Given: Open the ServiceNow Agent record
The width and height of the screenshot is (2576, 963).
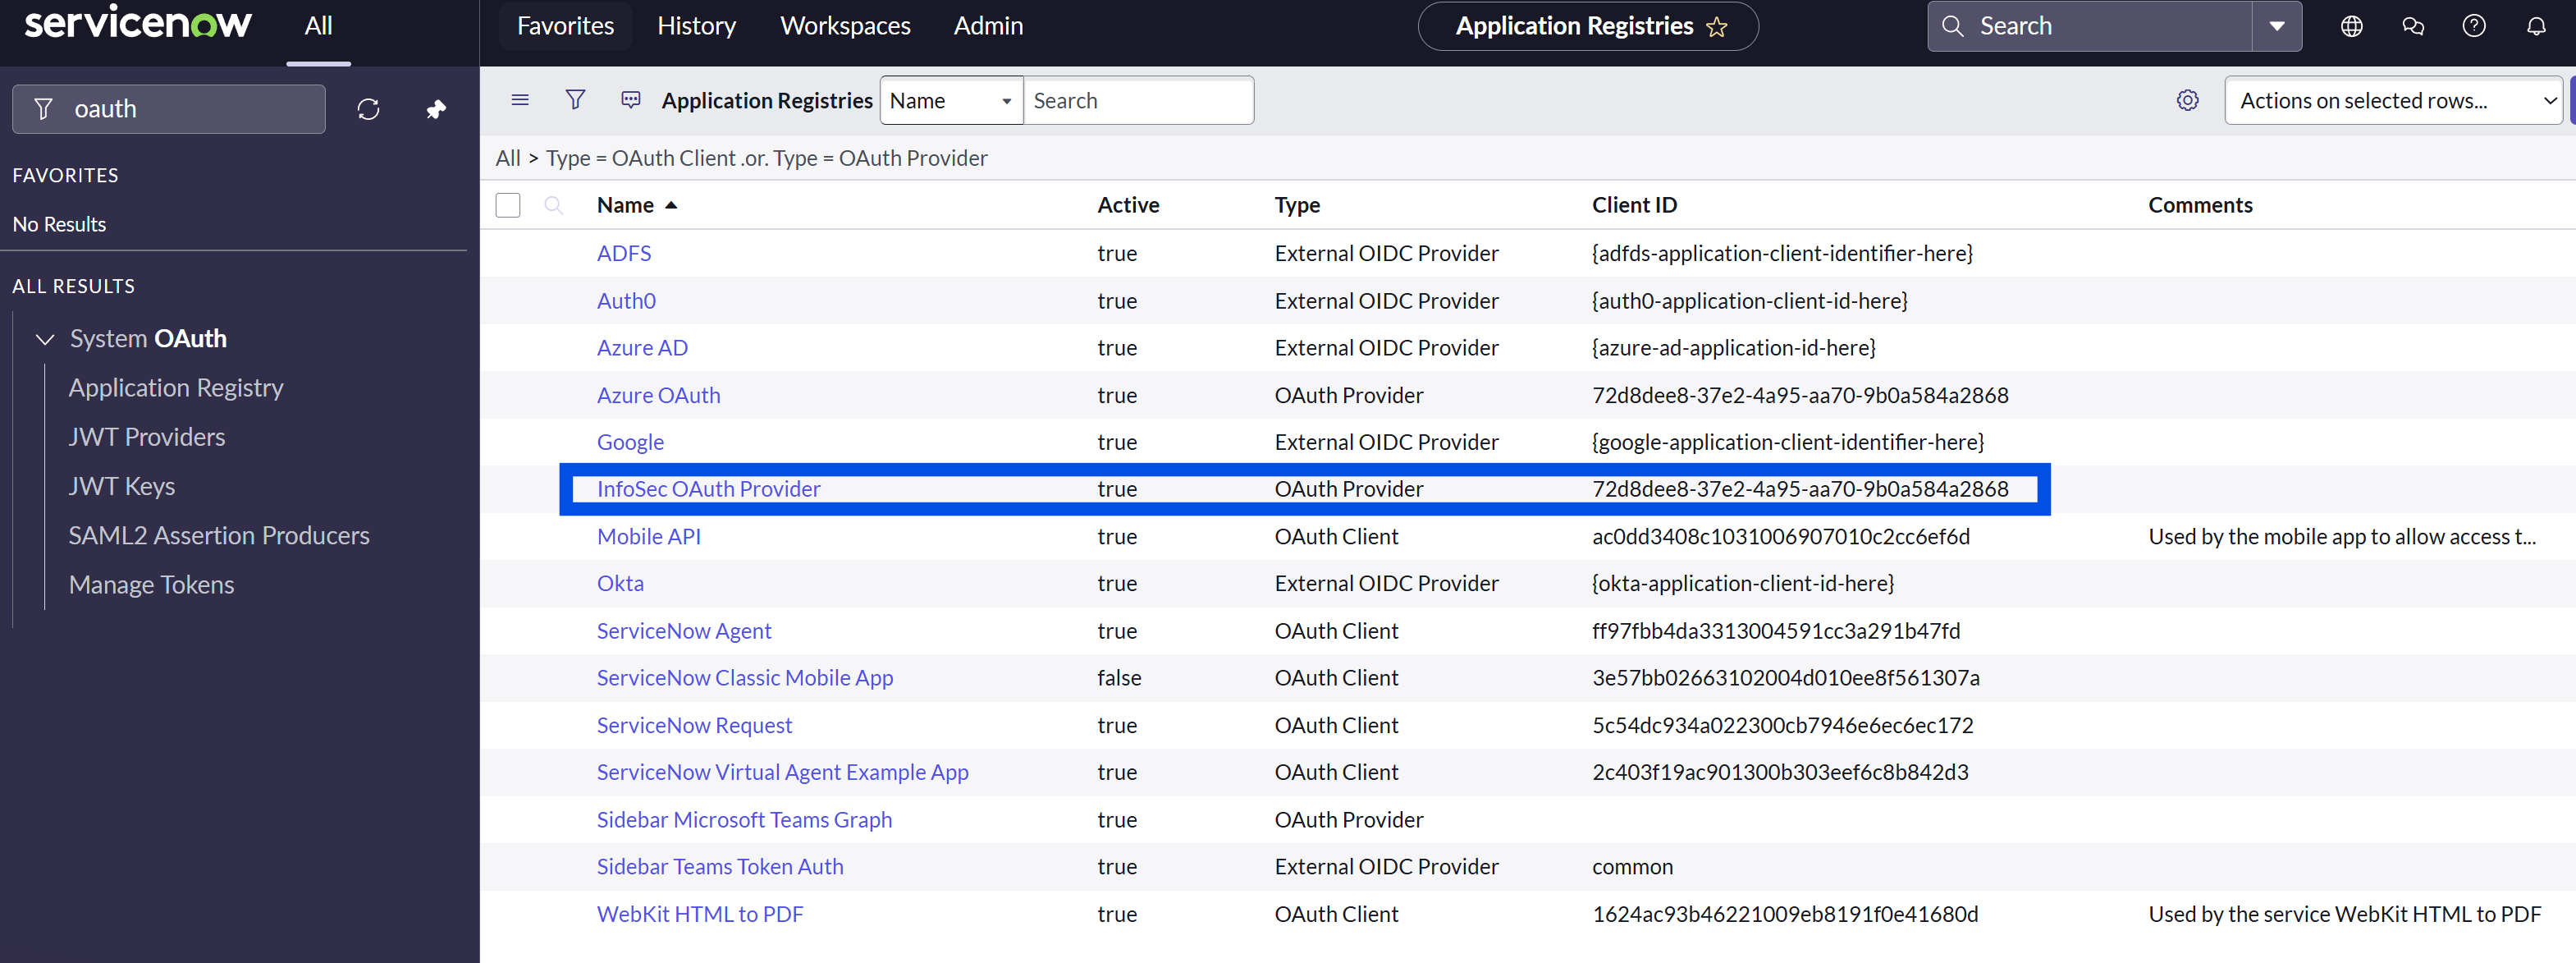Looking at the screenshot, I should (x=684, y=631).
